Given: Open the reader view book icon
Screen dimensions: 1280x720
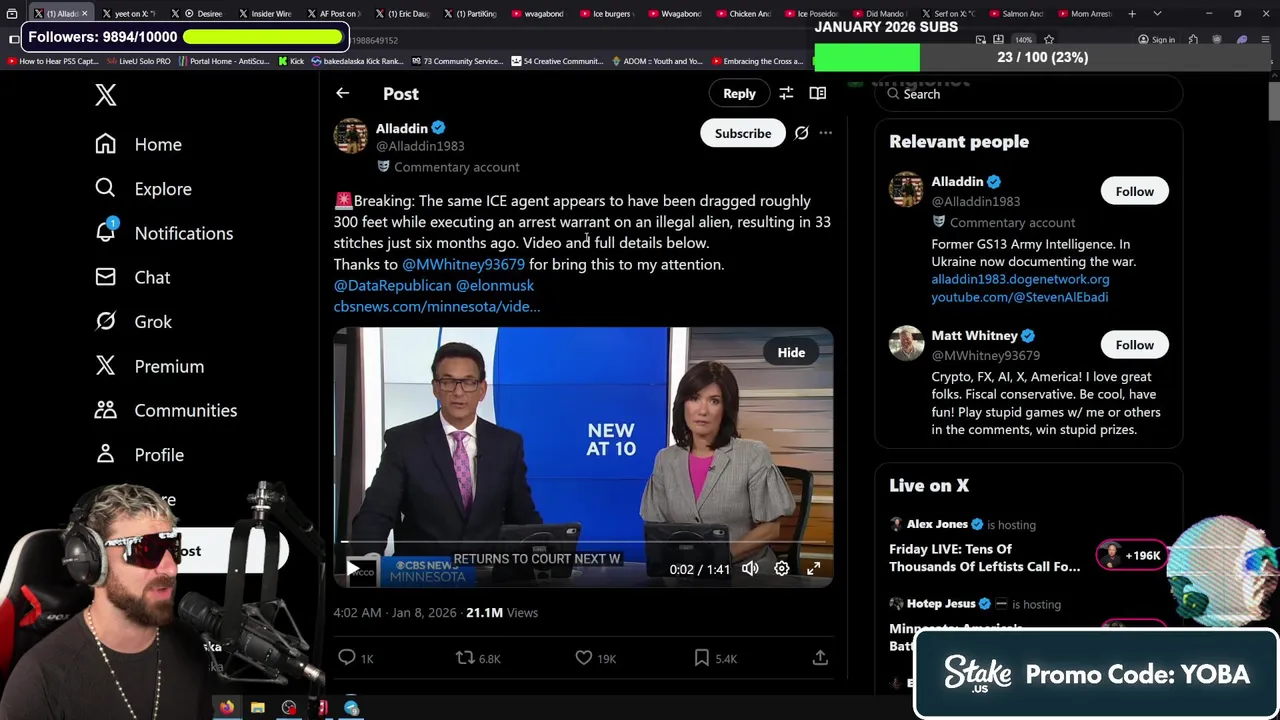Looking at the screenshot, I should tap(817, 93).
